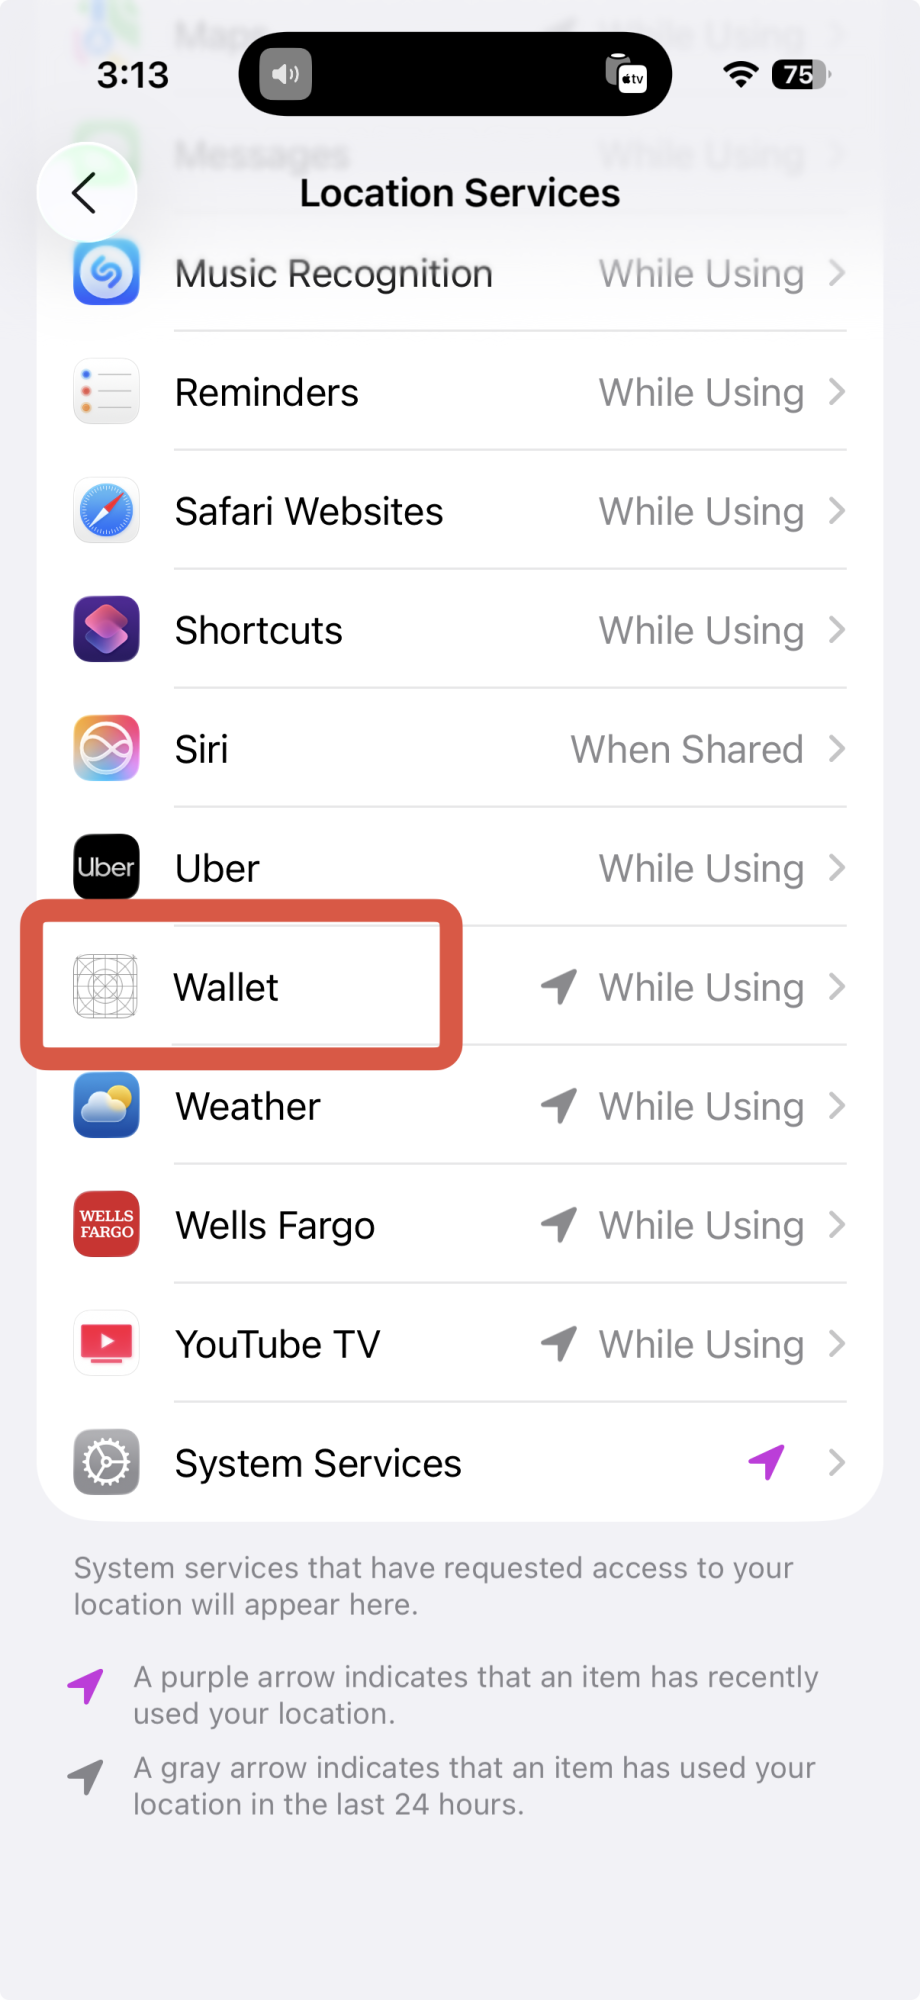Tap the Apple TV remote icon in Dynamic Island
This screenshot has width=920, height=2000.
click(x=626, y=74)
